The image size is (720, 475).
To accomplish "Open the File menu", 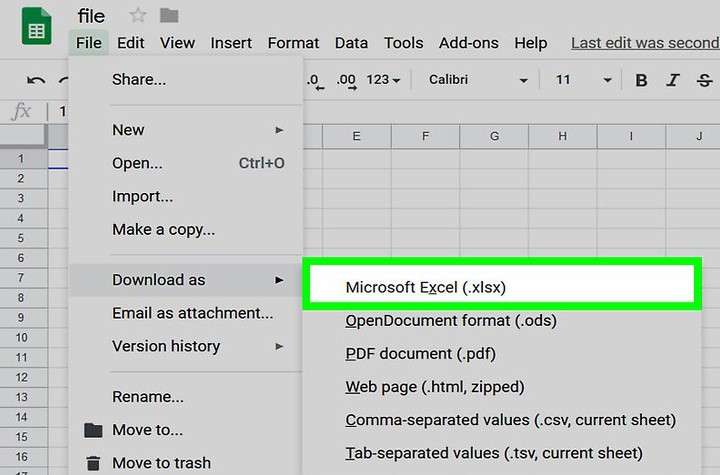I will tap(89, 43).
